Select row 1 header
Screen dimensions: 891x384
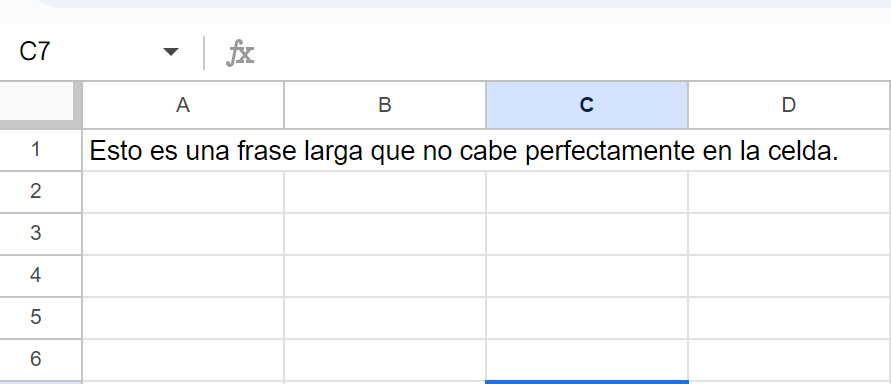point(36,150)
